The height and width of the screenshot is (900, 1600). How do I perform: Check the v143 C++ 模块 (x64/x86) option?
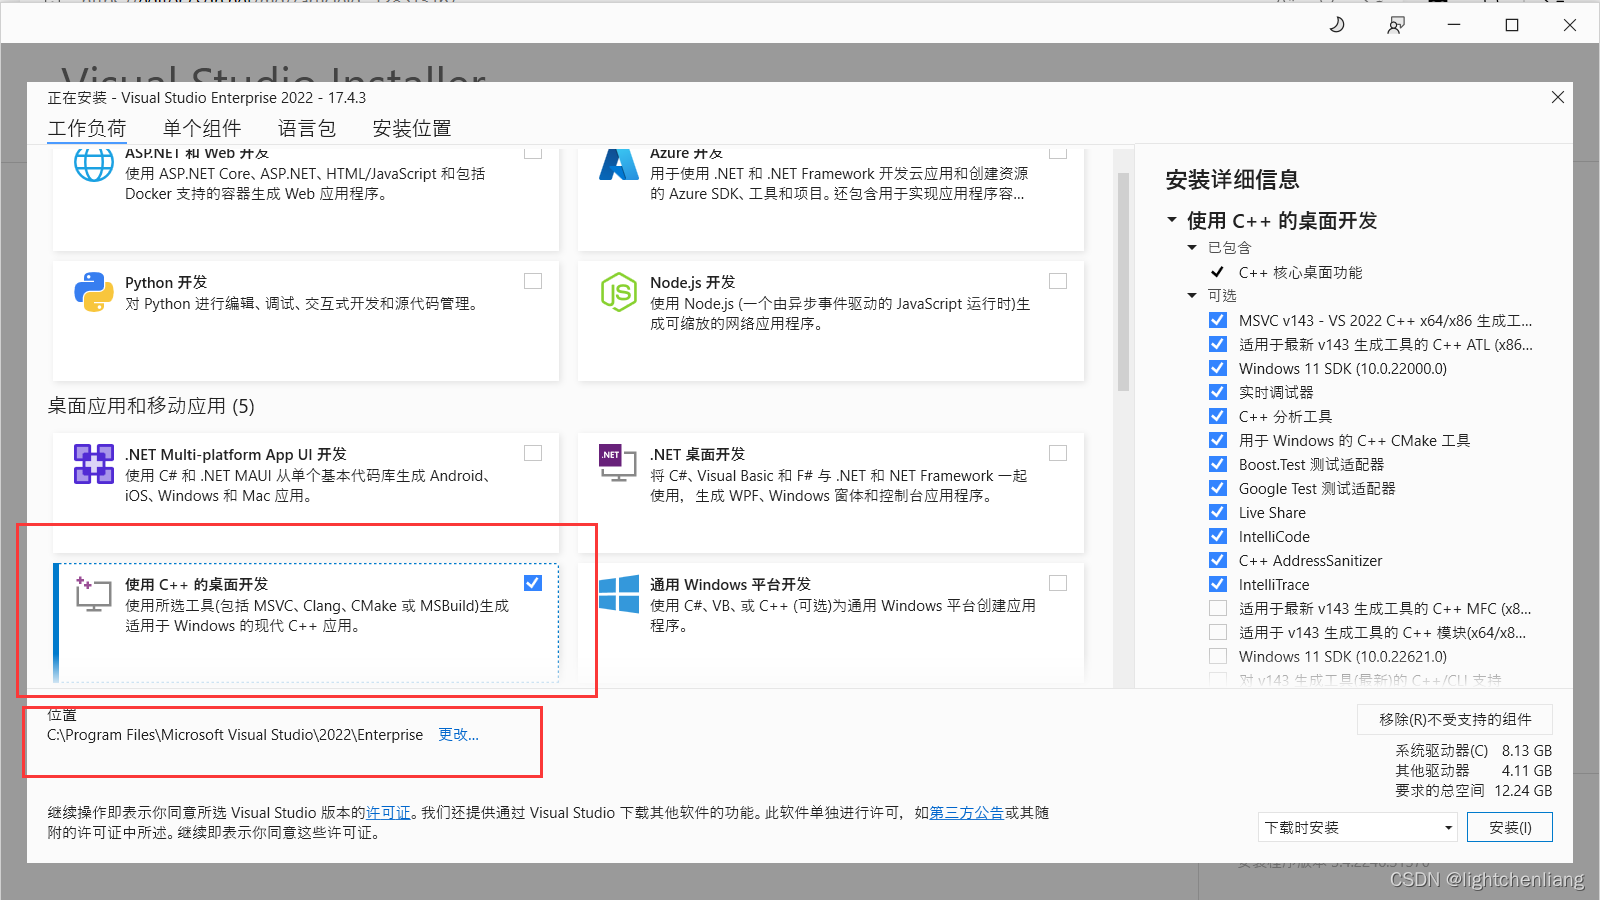[x=1218, y=632]
